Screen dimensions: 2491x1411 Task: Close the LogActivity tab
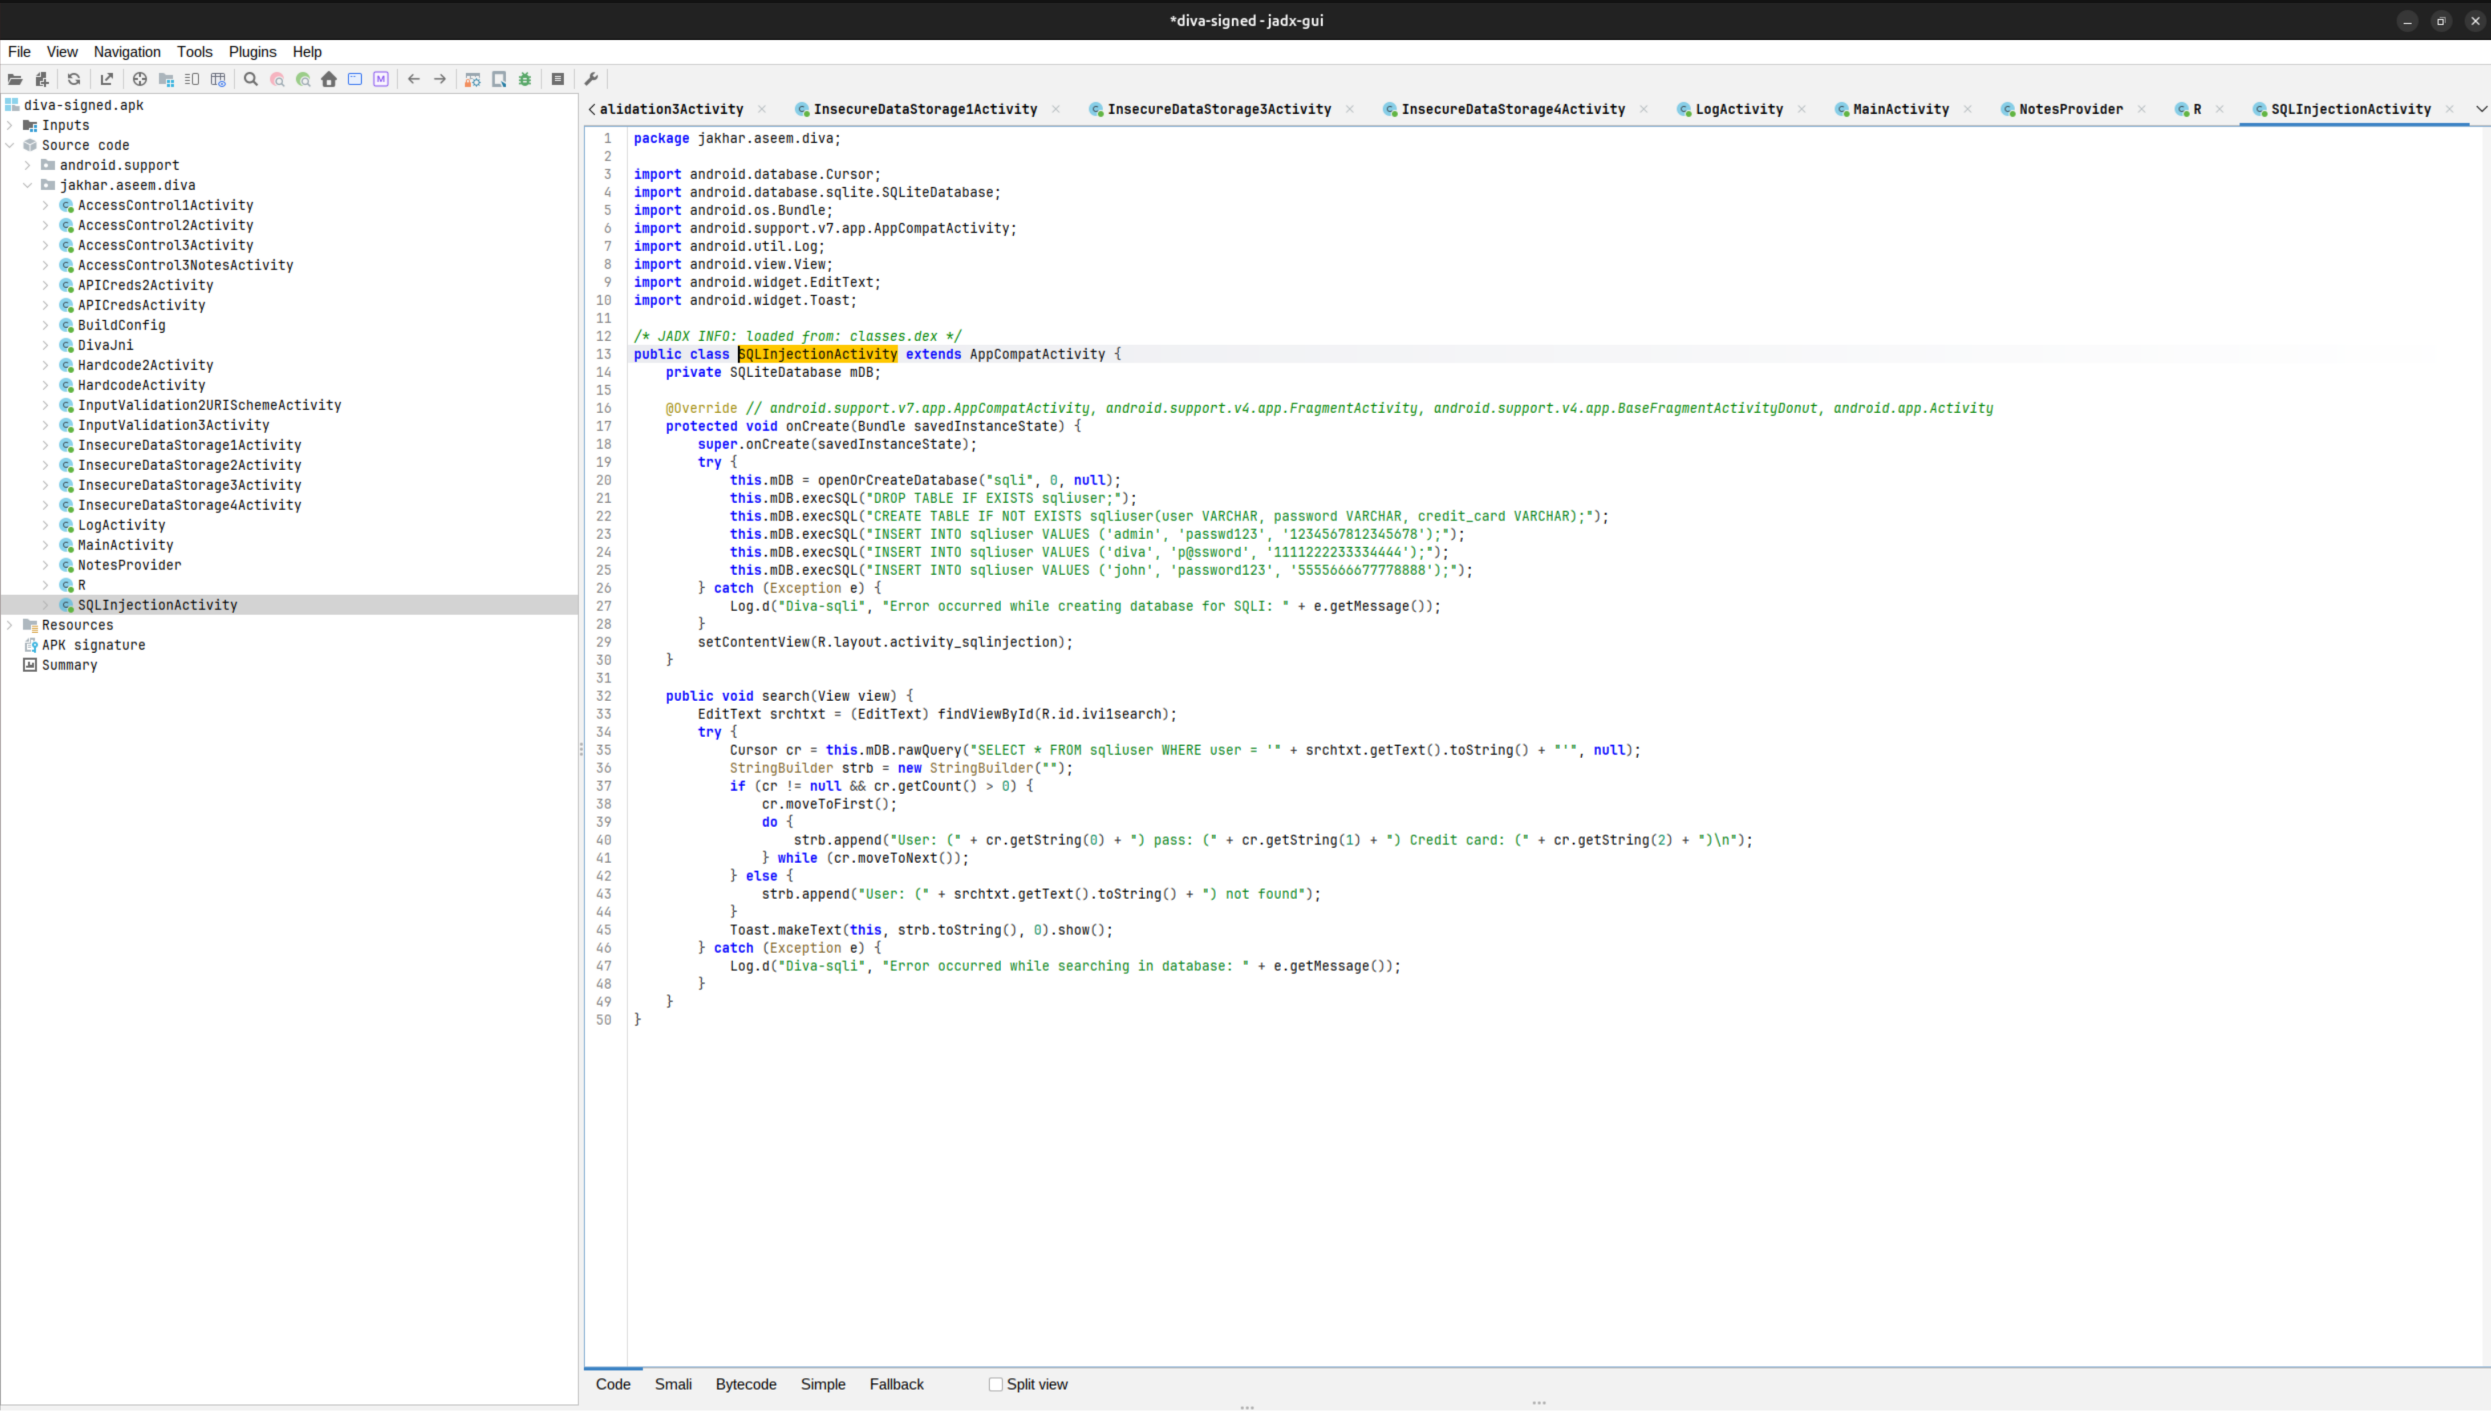coord(1802,109)
